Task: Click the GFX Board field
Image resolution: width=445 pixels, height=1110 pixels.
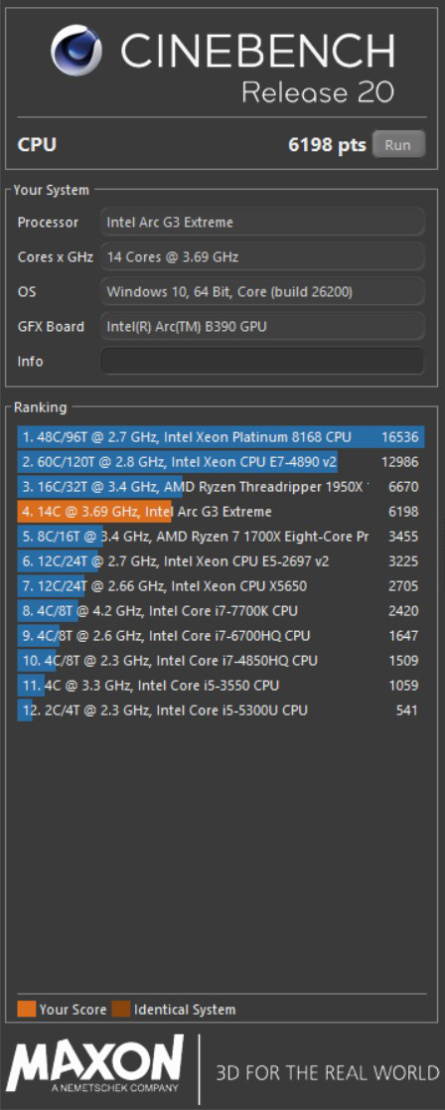Action: [262, 326]
